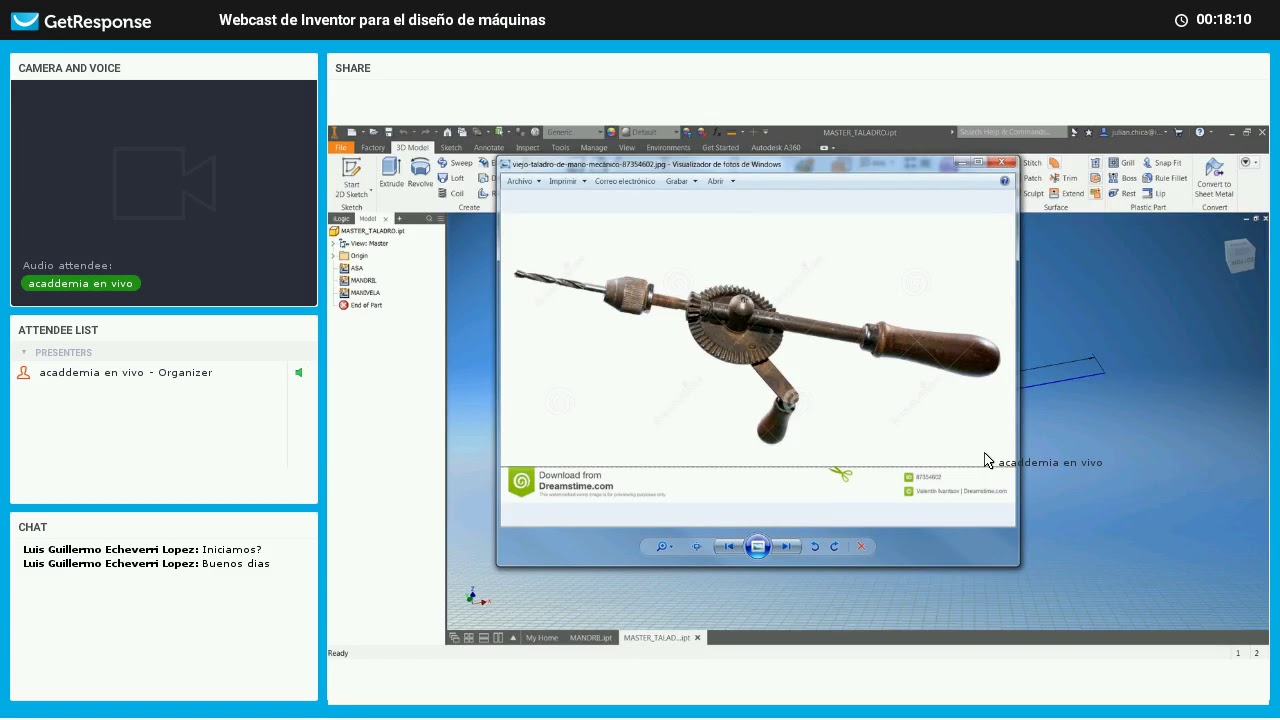Select End of Part marker in tree
1280x720 pixels.
click(360, 305)
